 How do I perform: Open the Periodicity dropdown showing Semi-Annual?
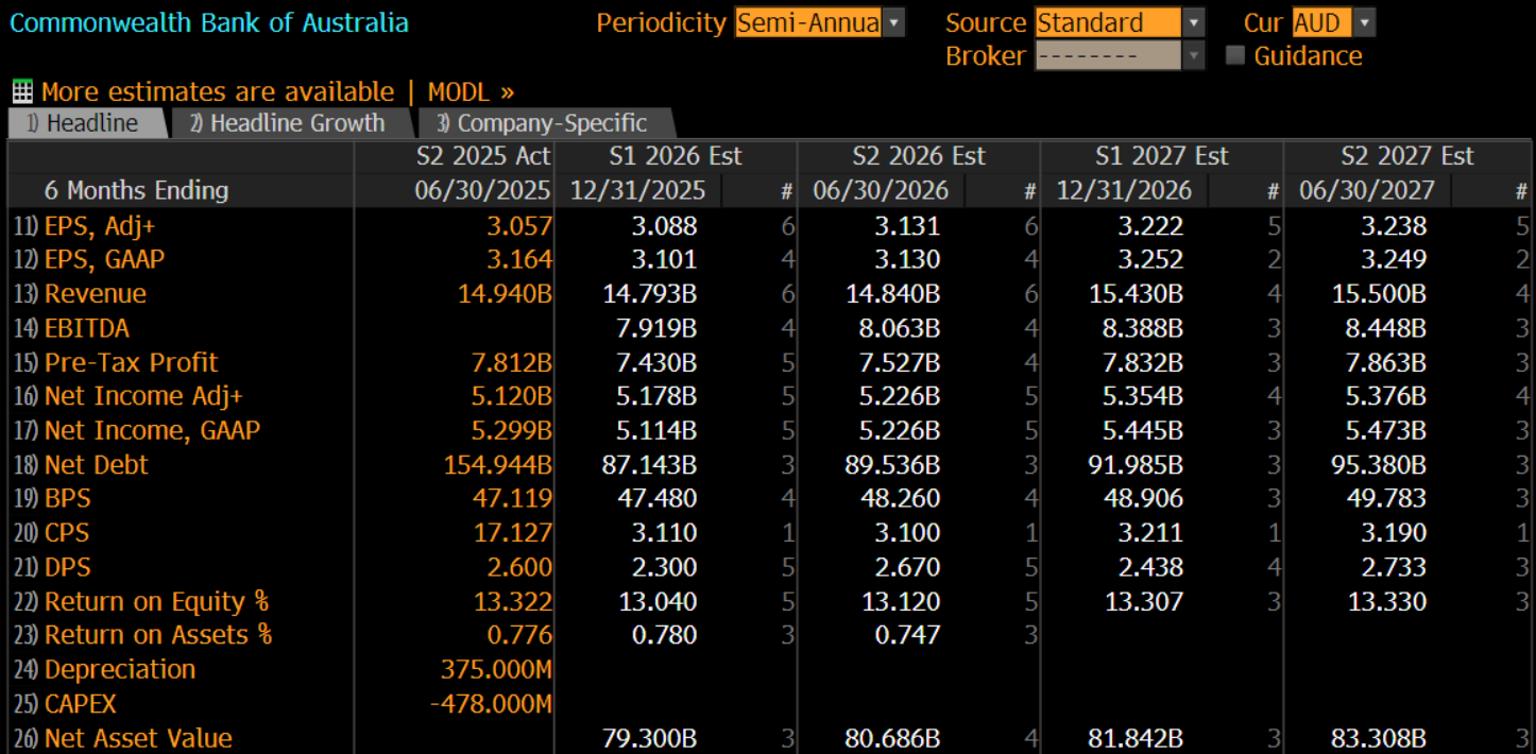[x=819, y=23]
